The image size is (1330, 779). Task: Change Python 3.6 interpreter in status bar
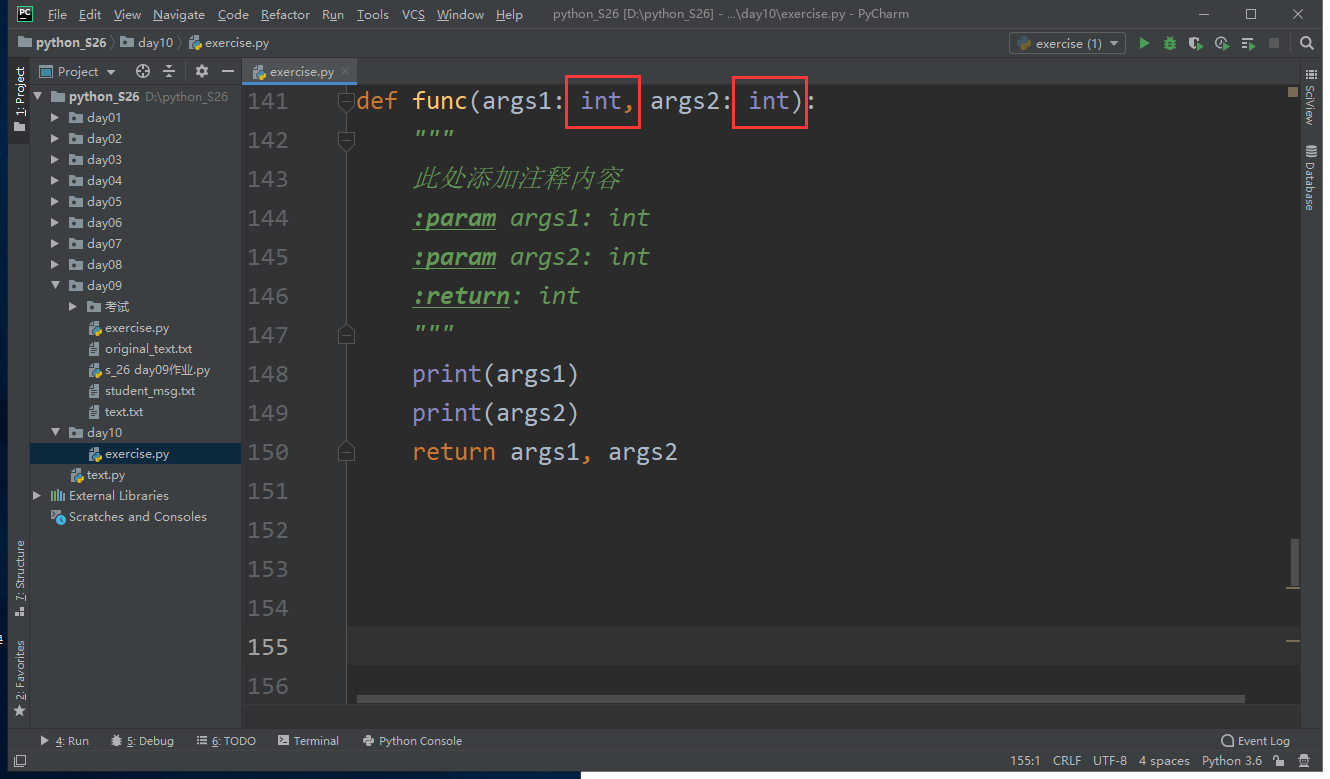[x=1231, y=761]
